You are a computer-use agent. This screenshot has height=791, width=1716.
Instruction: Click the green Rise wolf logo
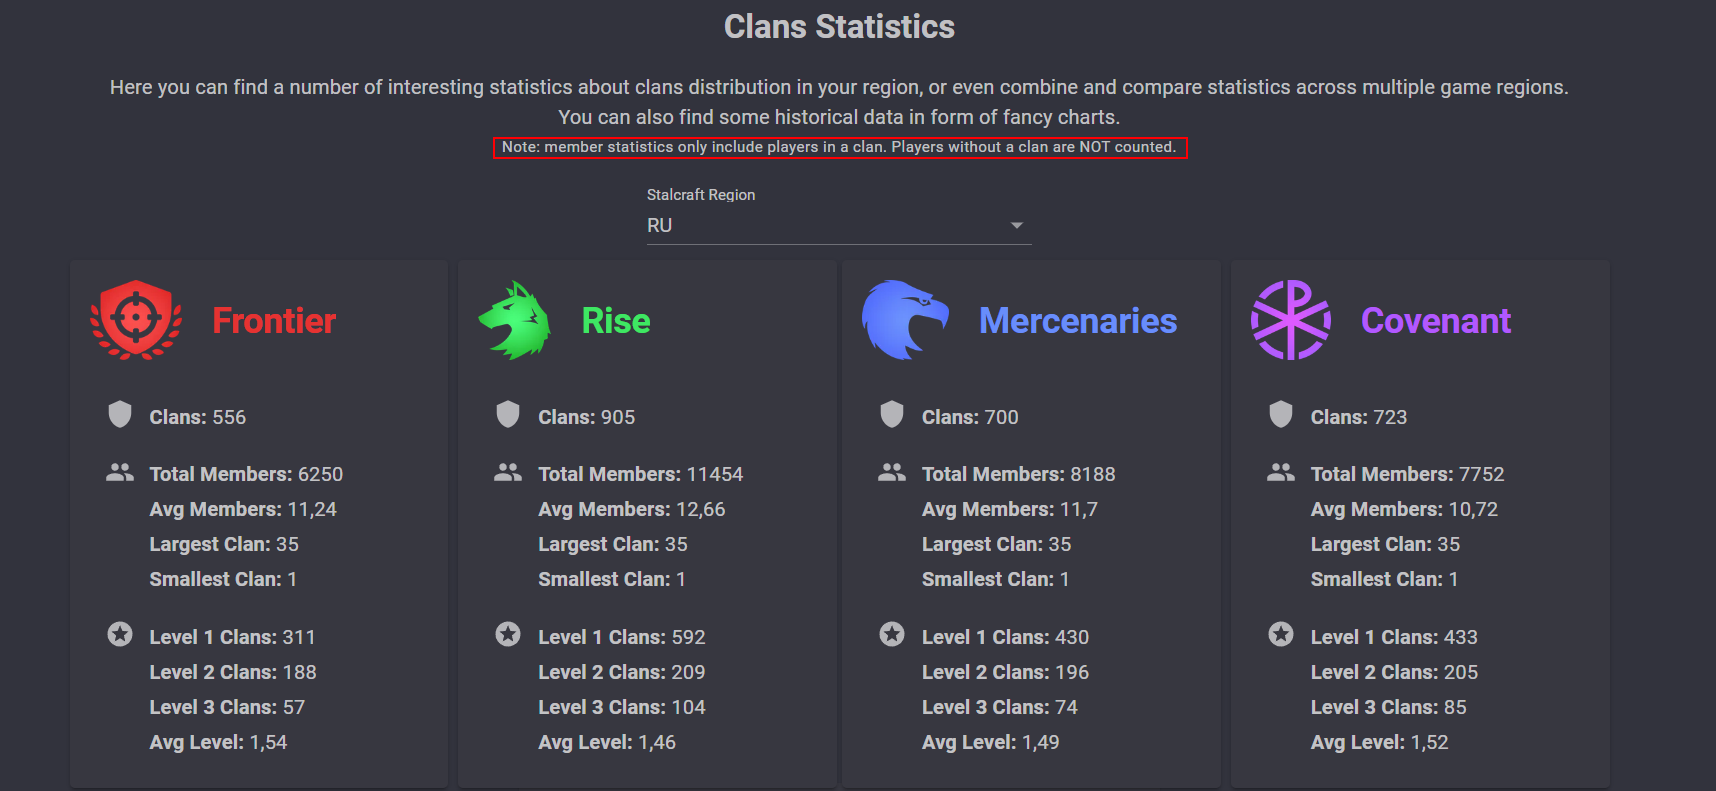[515, 320]
